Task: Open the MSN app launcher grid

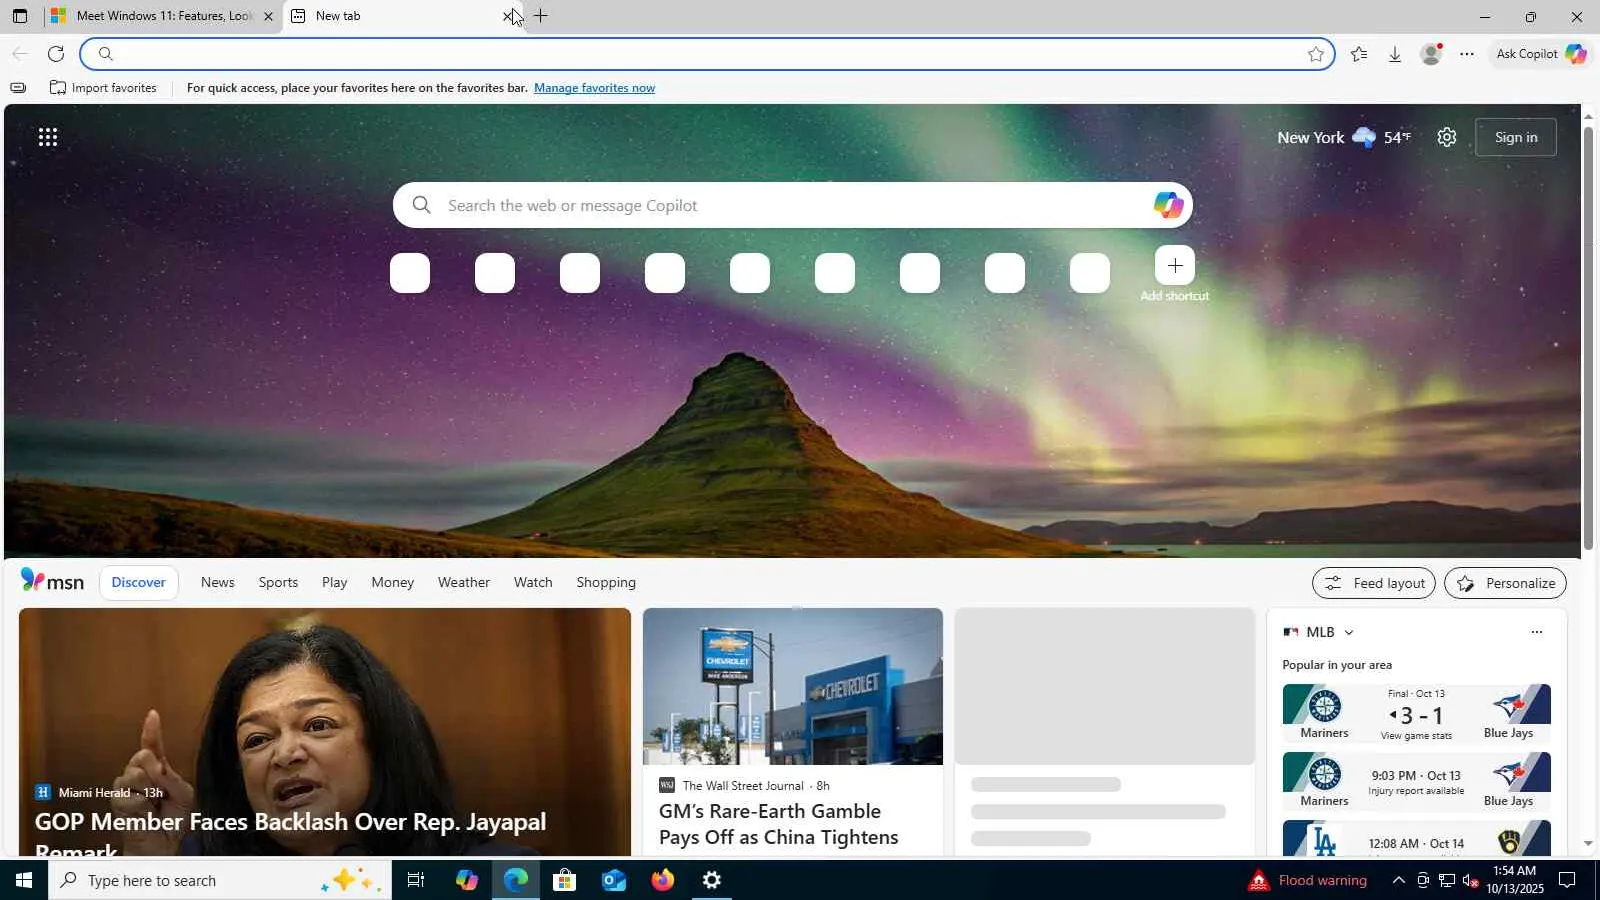Action: pos(48,137)
